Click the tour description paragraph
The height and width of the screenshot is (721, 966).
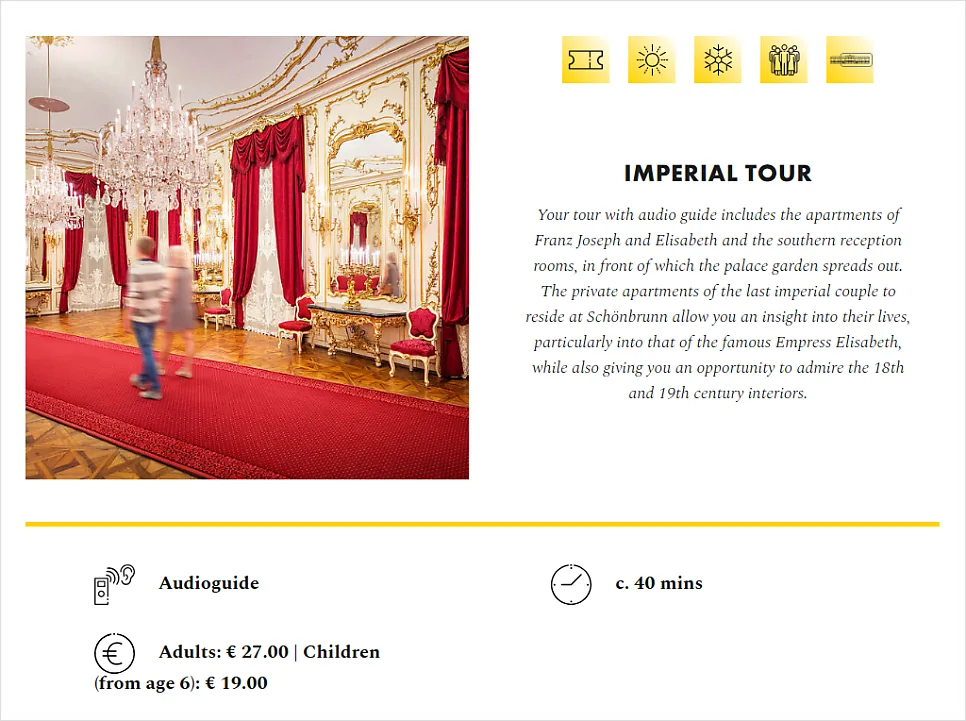(717, 303)
